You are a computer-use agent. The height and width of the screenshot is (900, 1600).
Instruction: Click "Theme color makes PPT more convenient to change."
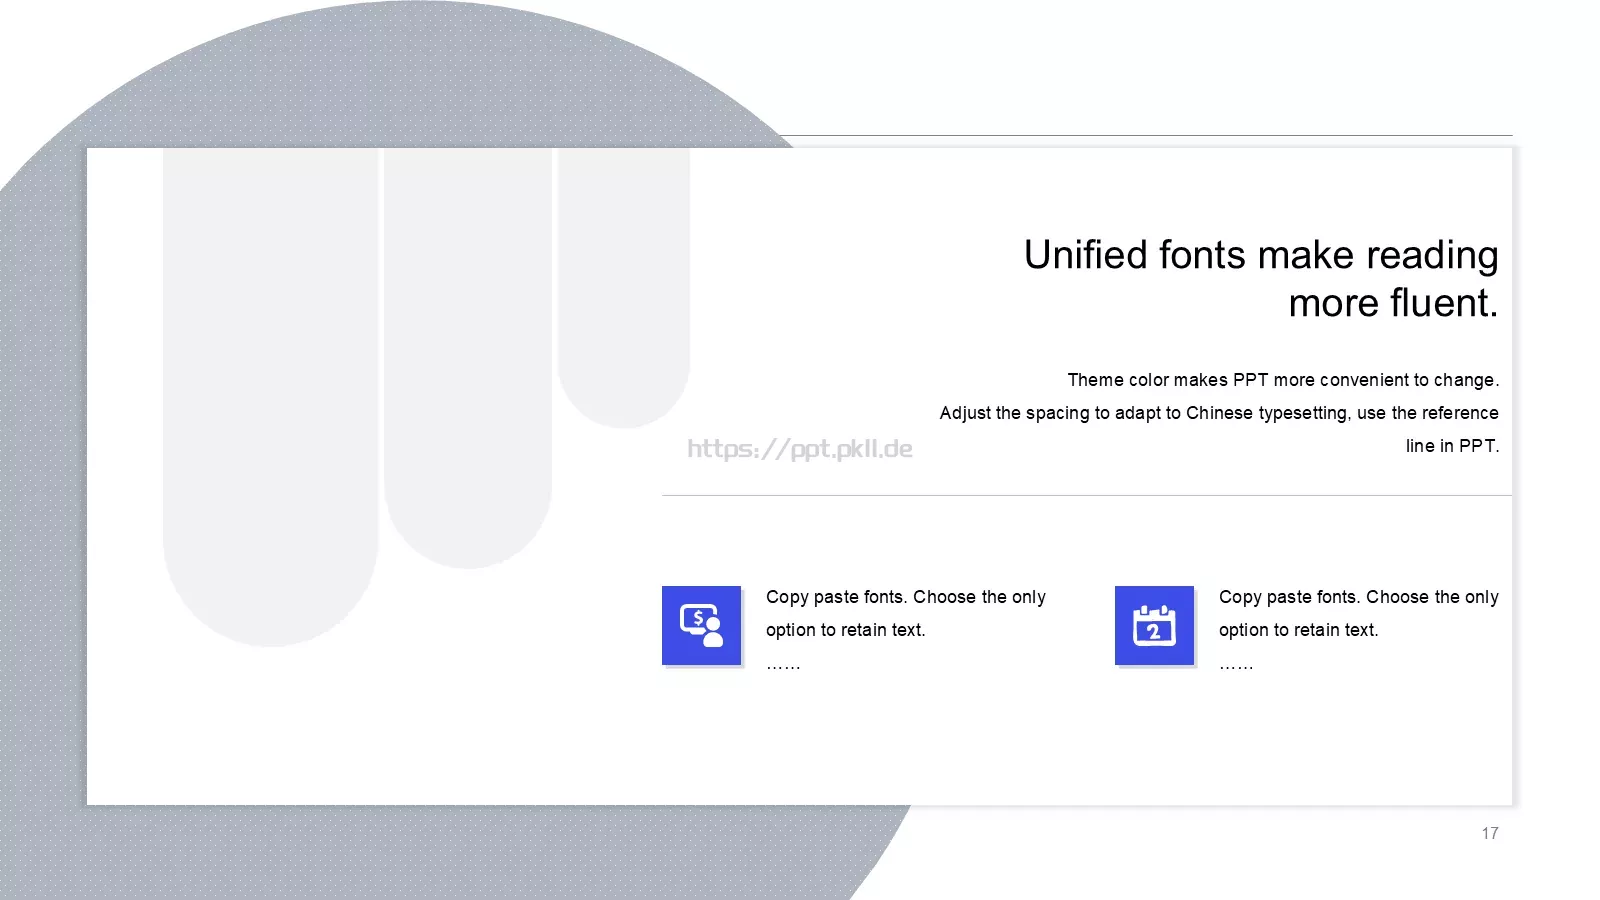[1283, 380]
